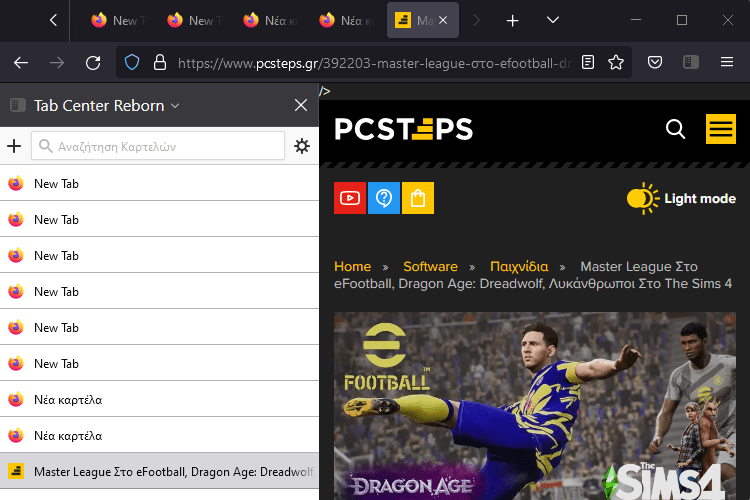Screen dimensions: 750x500
Task: Open the Firefox application menu
Action: coord(727,62)
